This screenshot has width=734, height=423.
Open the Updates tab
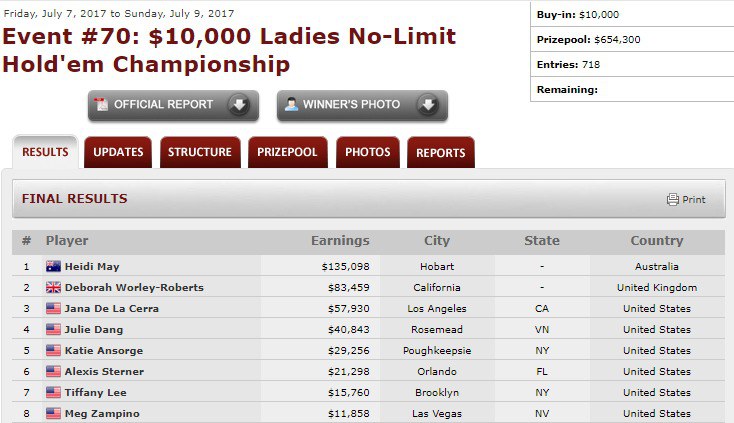118,152
